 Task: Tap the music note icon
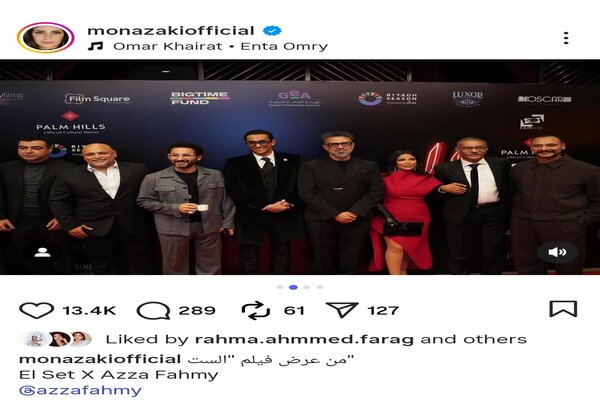tap(96, 46)
